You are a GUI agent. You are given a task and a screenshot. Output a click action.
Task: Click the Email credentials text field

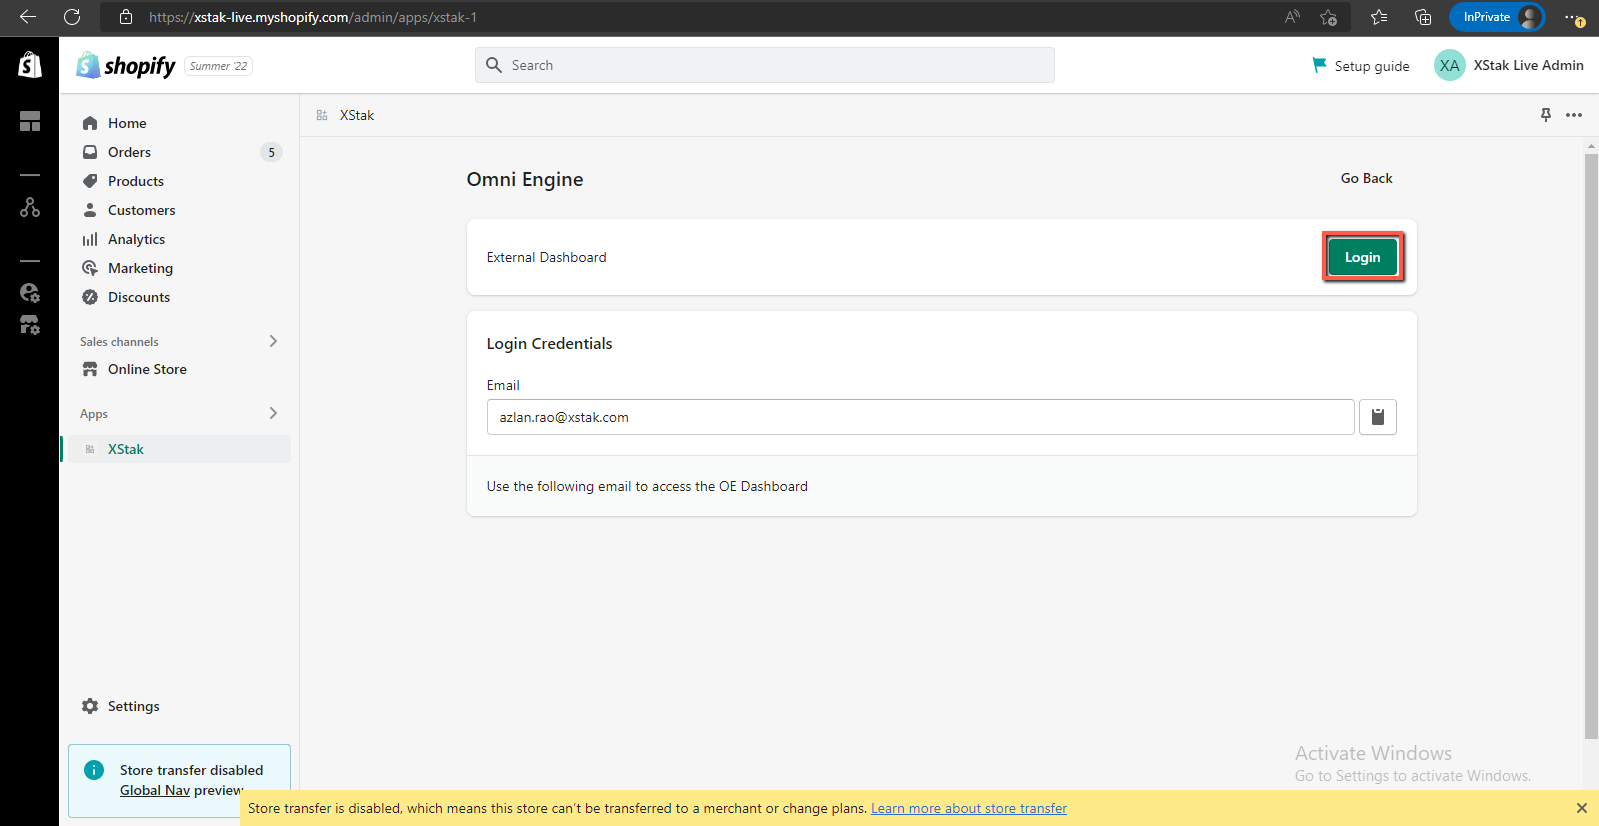click(x=920, y=417)
